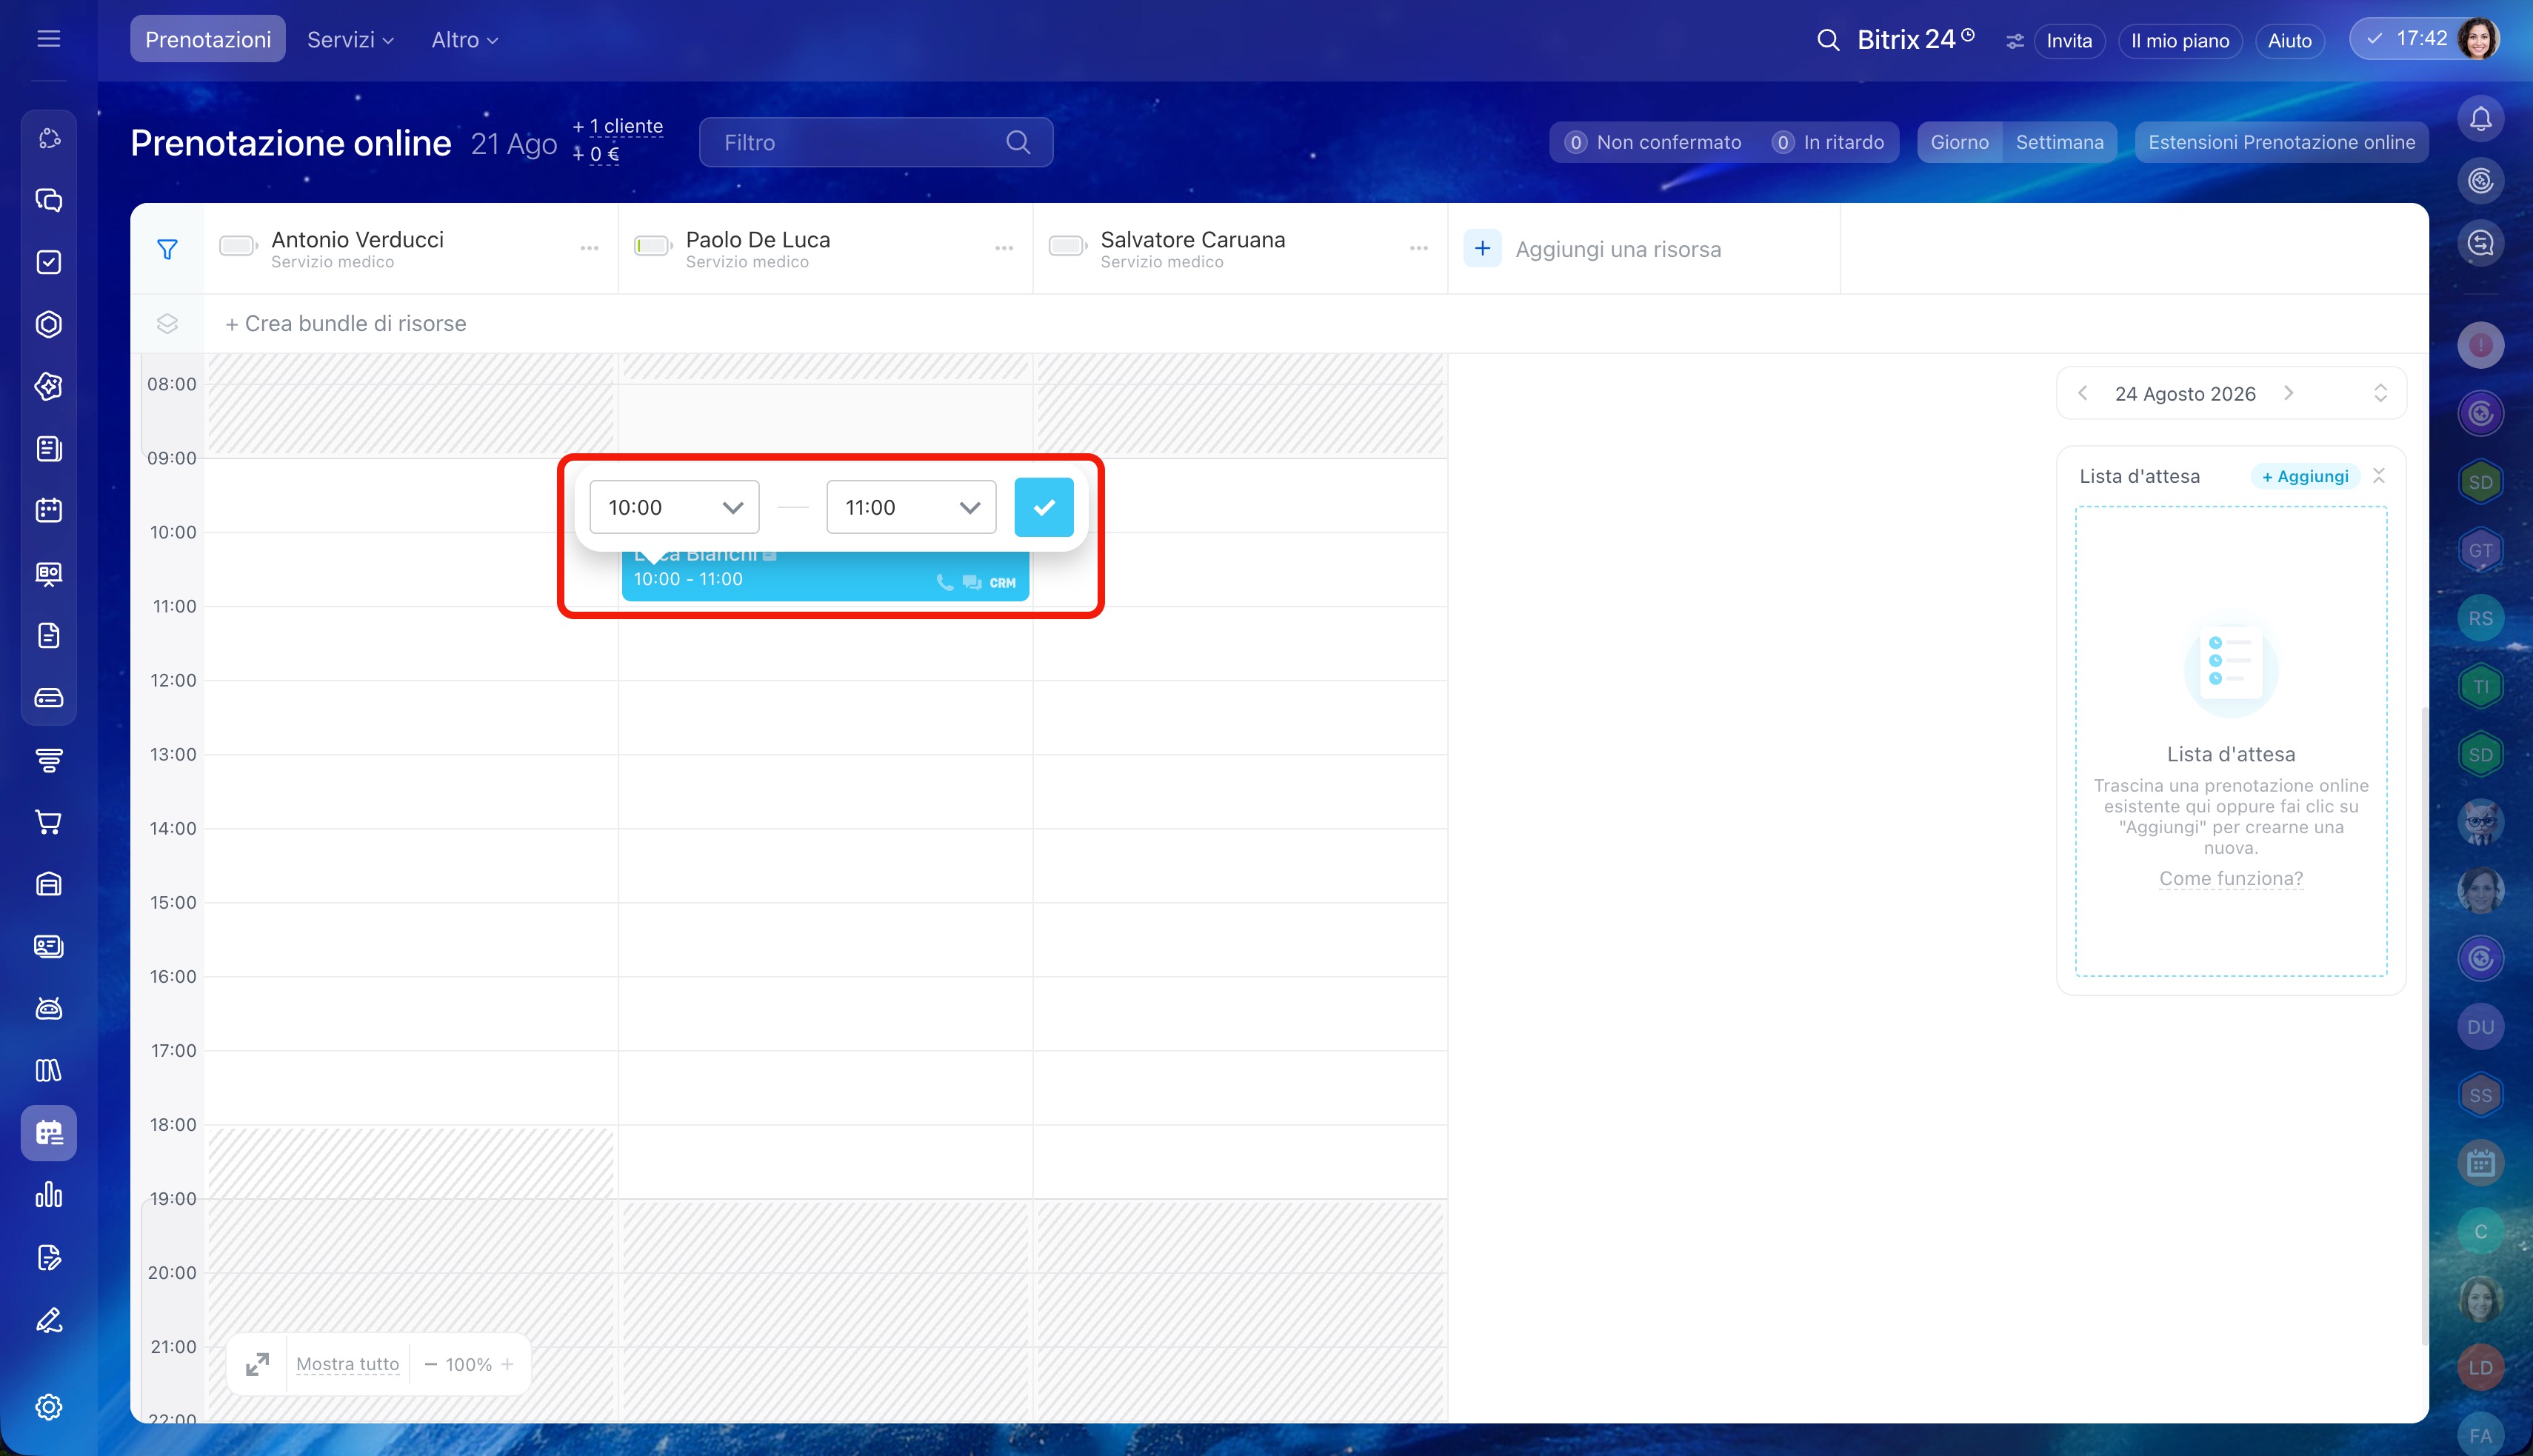Click the plus icon for Aggiungi una risorsa
Viewport: 2533px width, 1456px height.
(x=1482, y=248)
